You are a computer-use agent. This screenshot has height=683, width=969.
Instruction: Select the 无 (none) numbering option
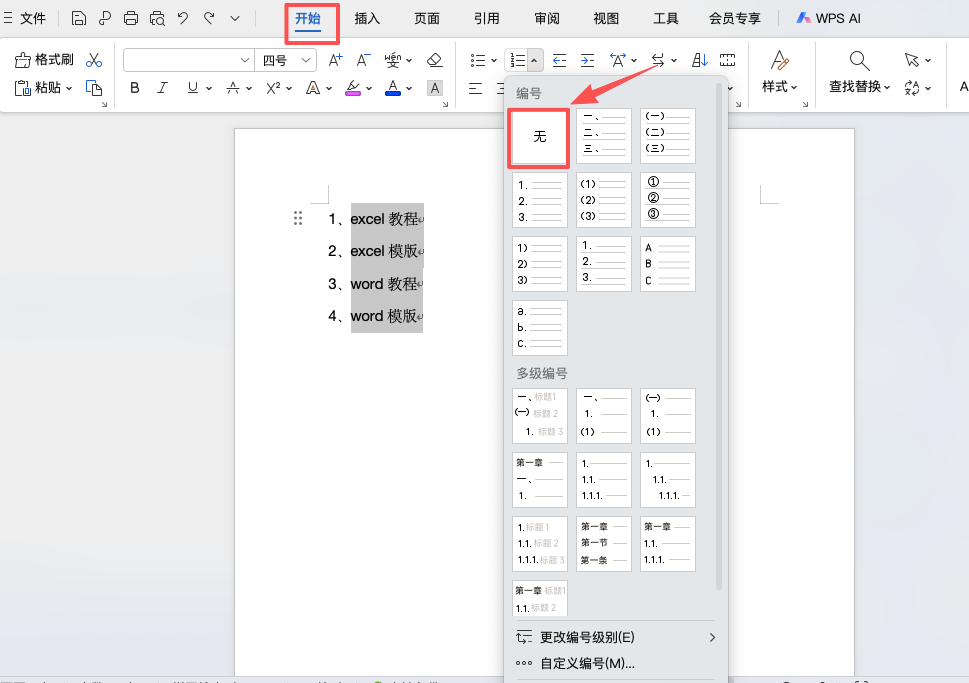click(x=540, y=137)
